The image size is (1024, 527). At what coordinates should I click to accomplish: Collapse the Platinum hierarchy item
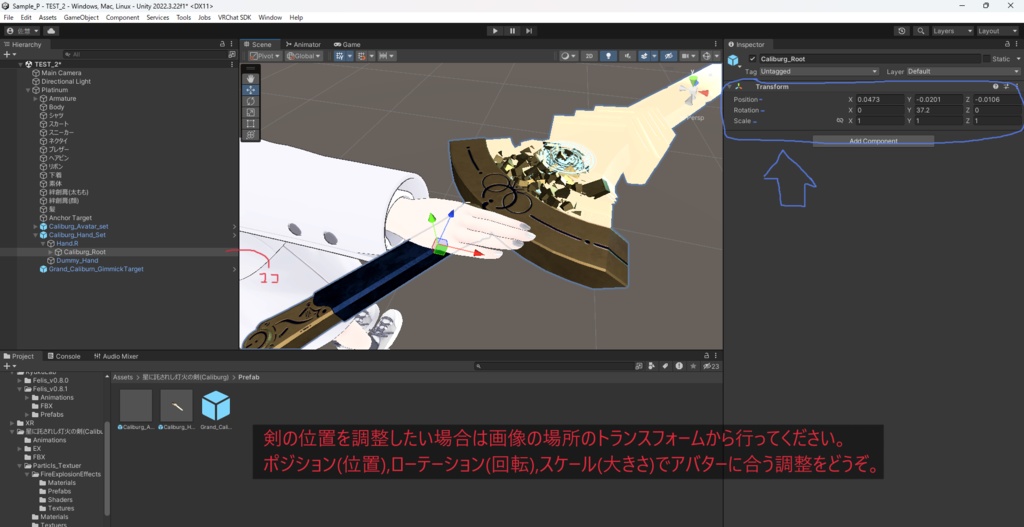[x=28, y=90]
